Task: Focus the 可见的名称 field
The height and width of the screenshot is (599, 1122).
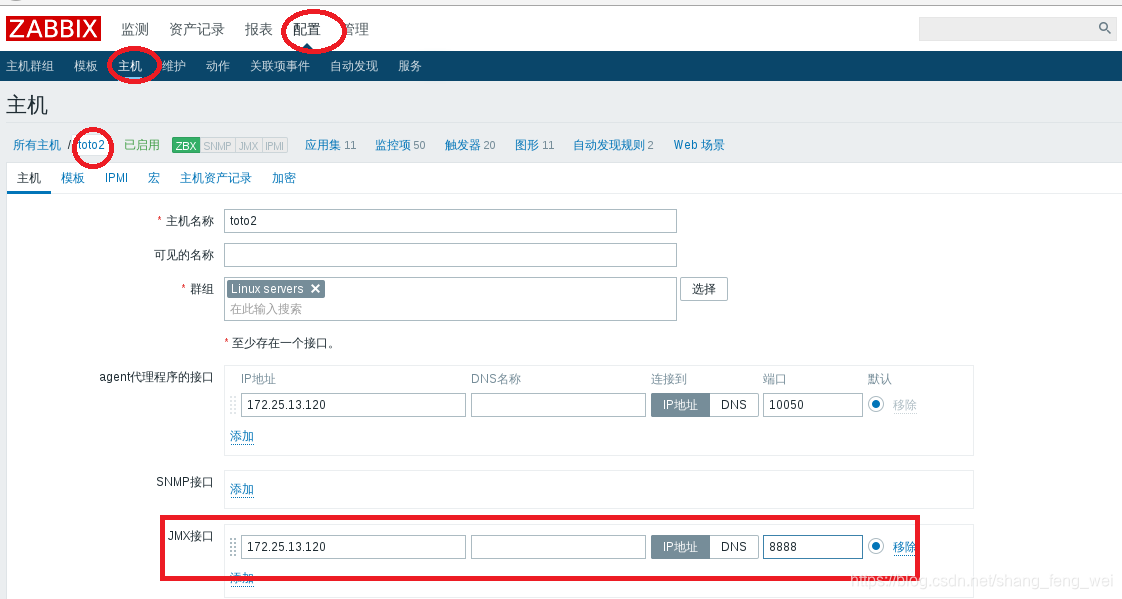Action: pyautogui.click(x=450, y=255)
